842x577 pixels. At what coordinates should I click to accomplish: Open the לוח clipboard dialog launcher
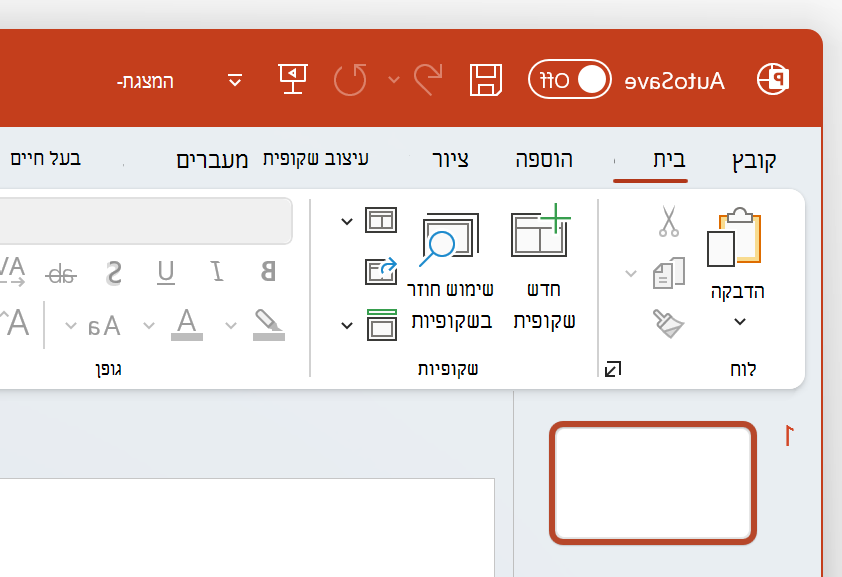click(613, 369)
